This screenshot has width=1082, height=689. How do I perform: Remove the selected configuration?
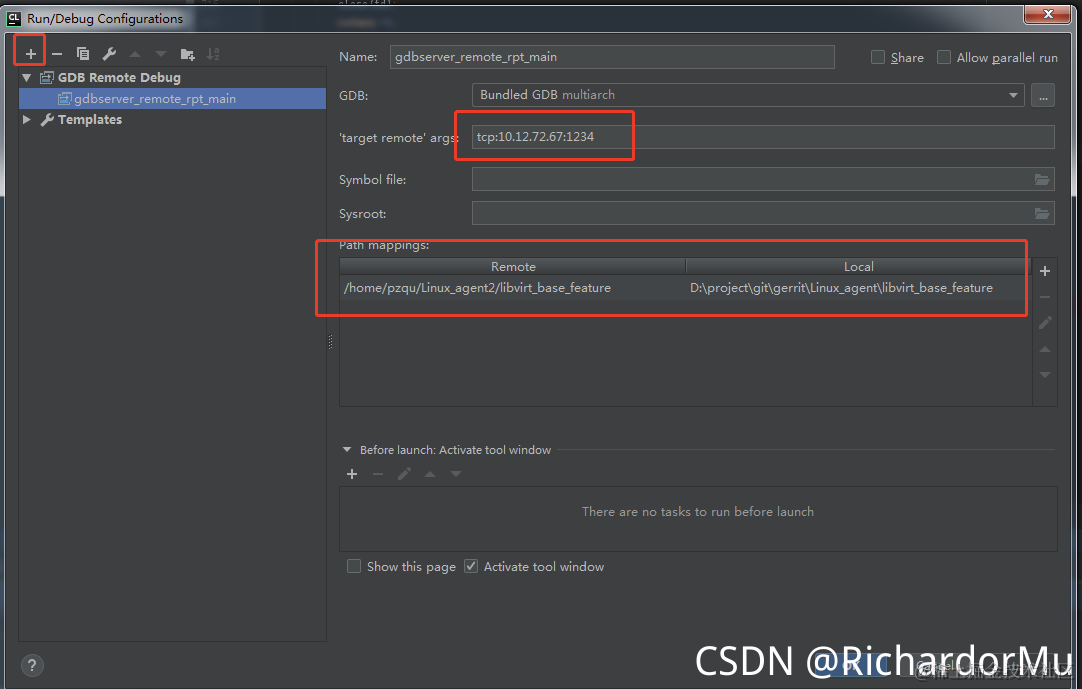57,53
